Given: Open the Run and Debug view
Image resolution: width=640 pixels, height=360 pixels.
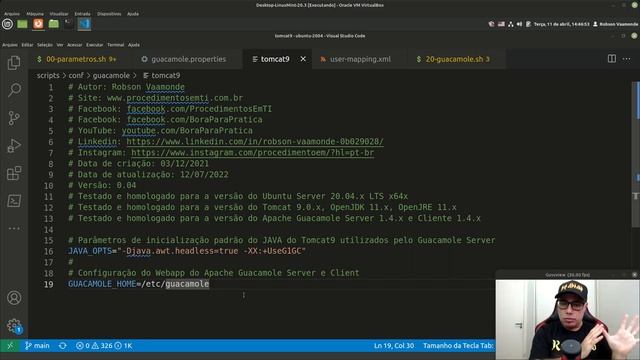Looking at the screenshot, I should click(14, 145).
